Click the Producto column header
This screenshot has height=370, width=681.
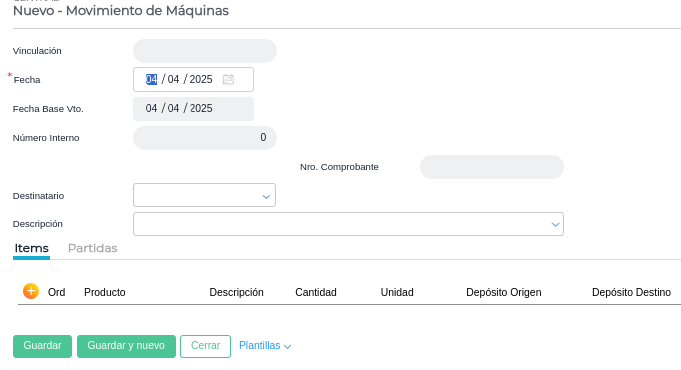[105, 292]
